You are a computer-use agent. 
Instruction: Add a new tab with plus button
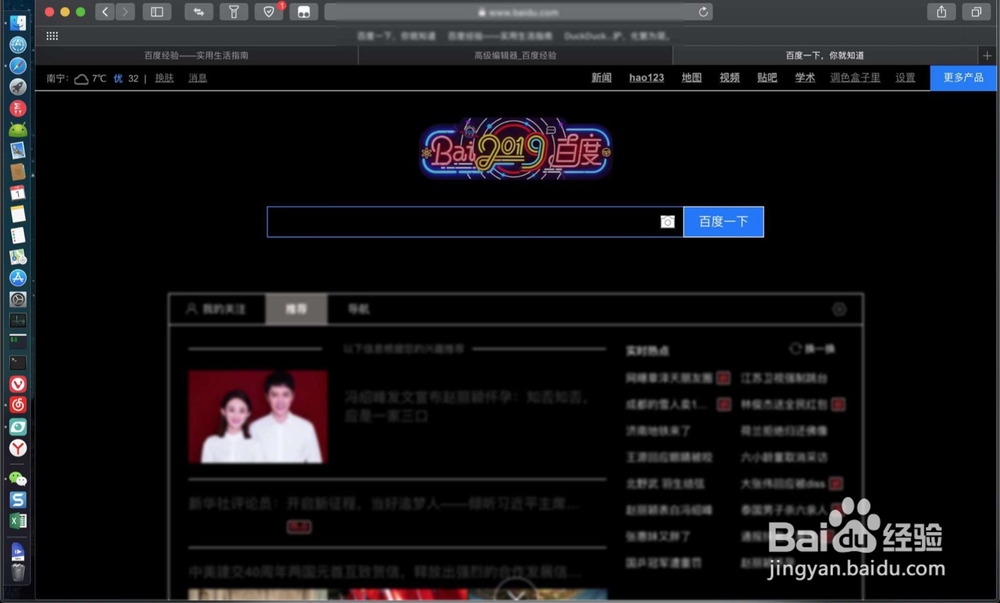987,55
